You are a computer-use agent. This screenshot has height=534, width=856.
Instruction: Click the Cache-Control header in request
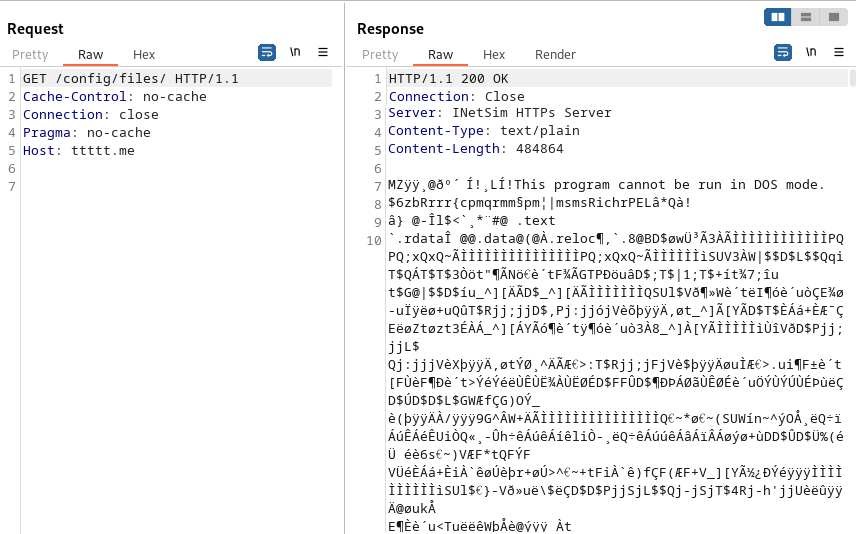[115, 97]
